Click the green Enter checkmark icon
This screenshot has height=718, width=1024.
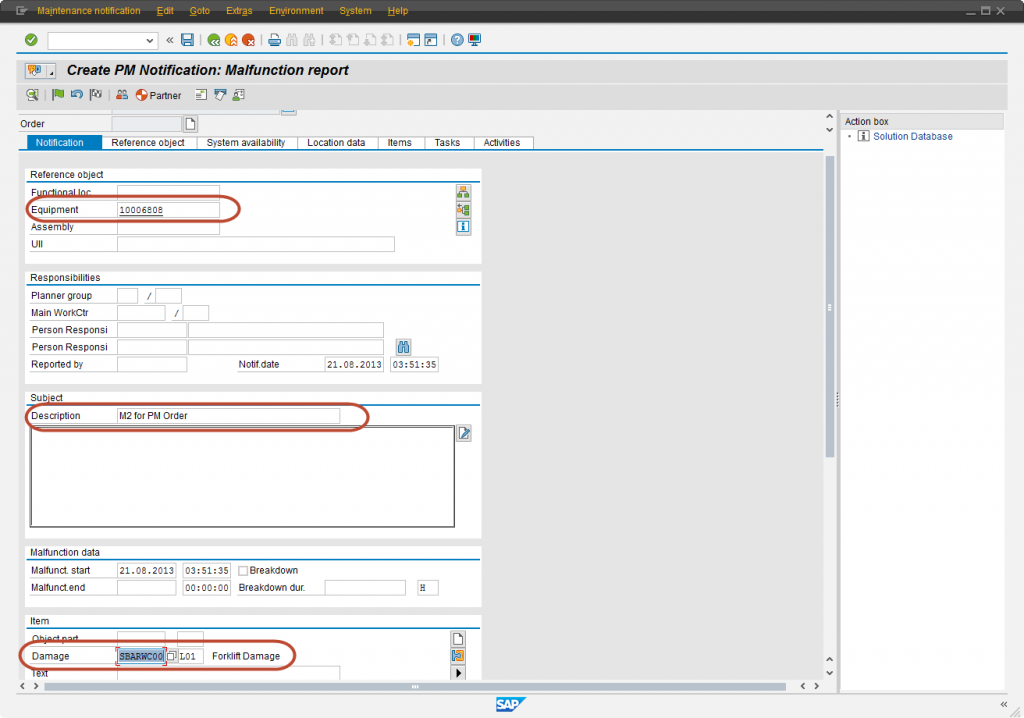[x=31, y=40]
